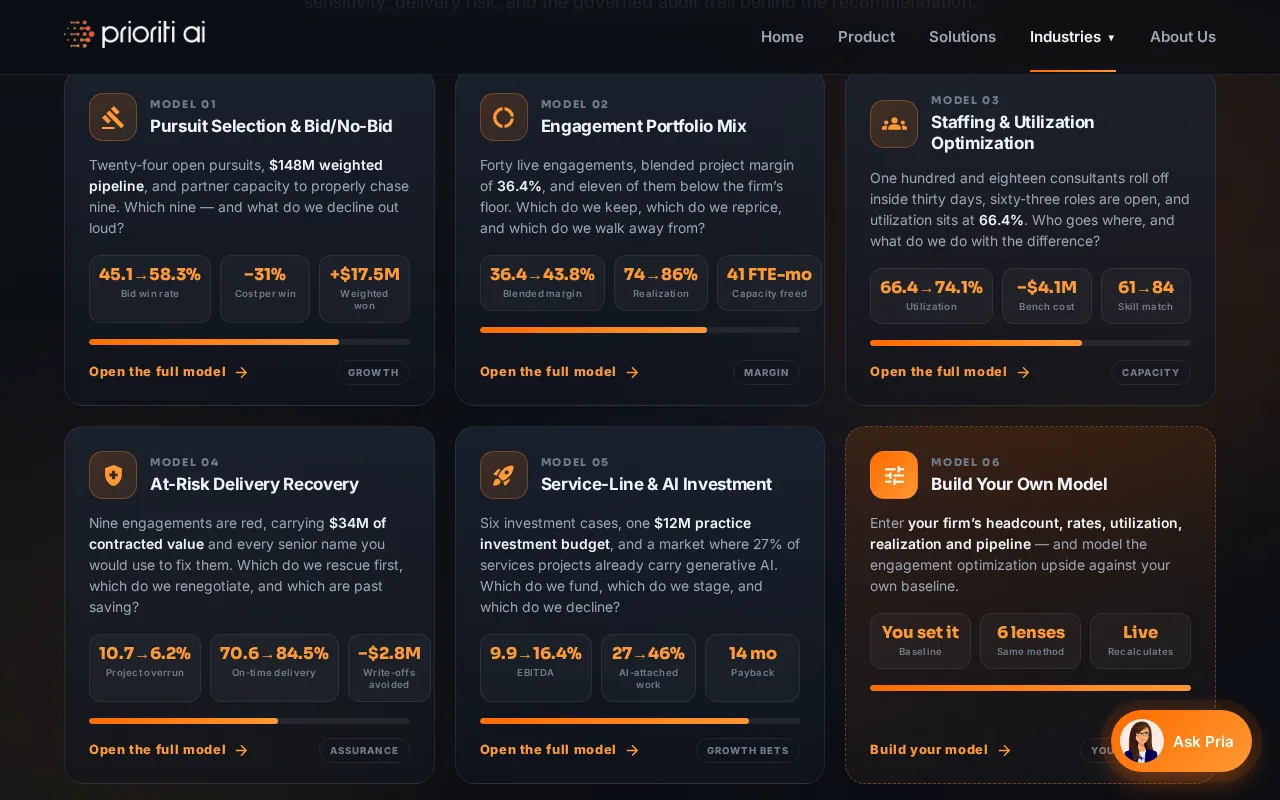
Task: Click the Service-Line & AI Investment progress bar
Action: coord(640,721)
